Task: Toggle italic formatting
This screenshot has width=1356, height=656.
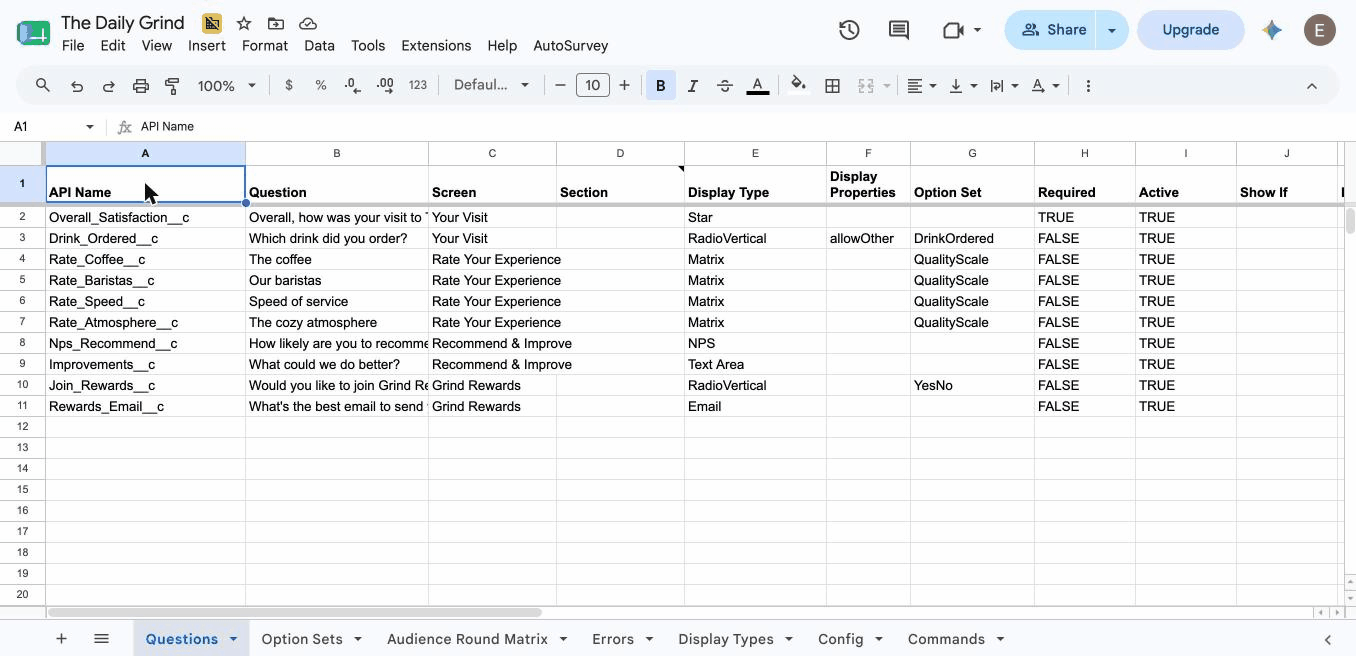Action: (693, 86)
